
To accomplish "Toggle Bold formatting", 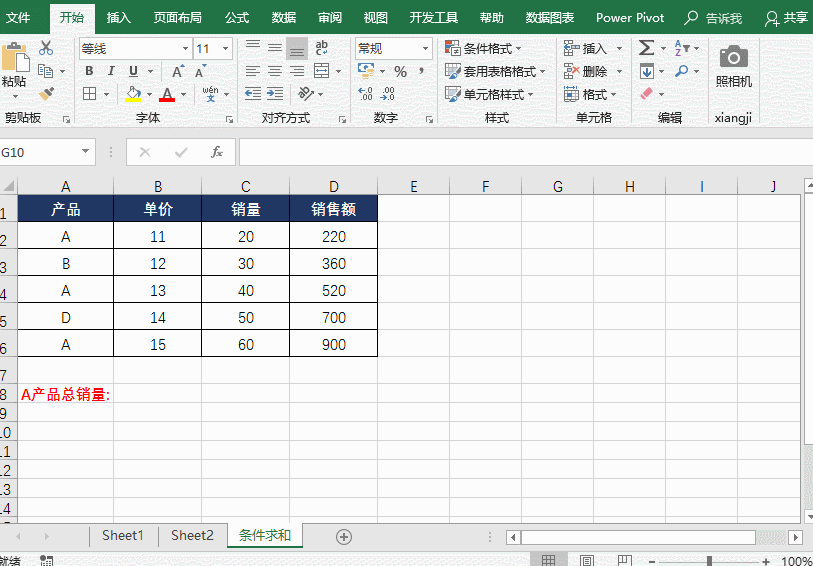I will pyautogui.click(x=89, y=72).
